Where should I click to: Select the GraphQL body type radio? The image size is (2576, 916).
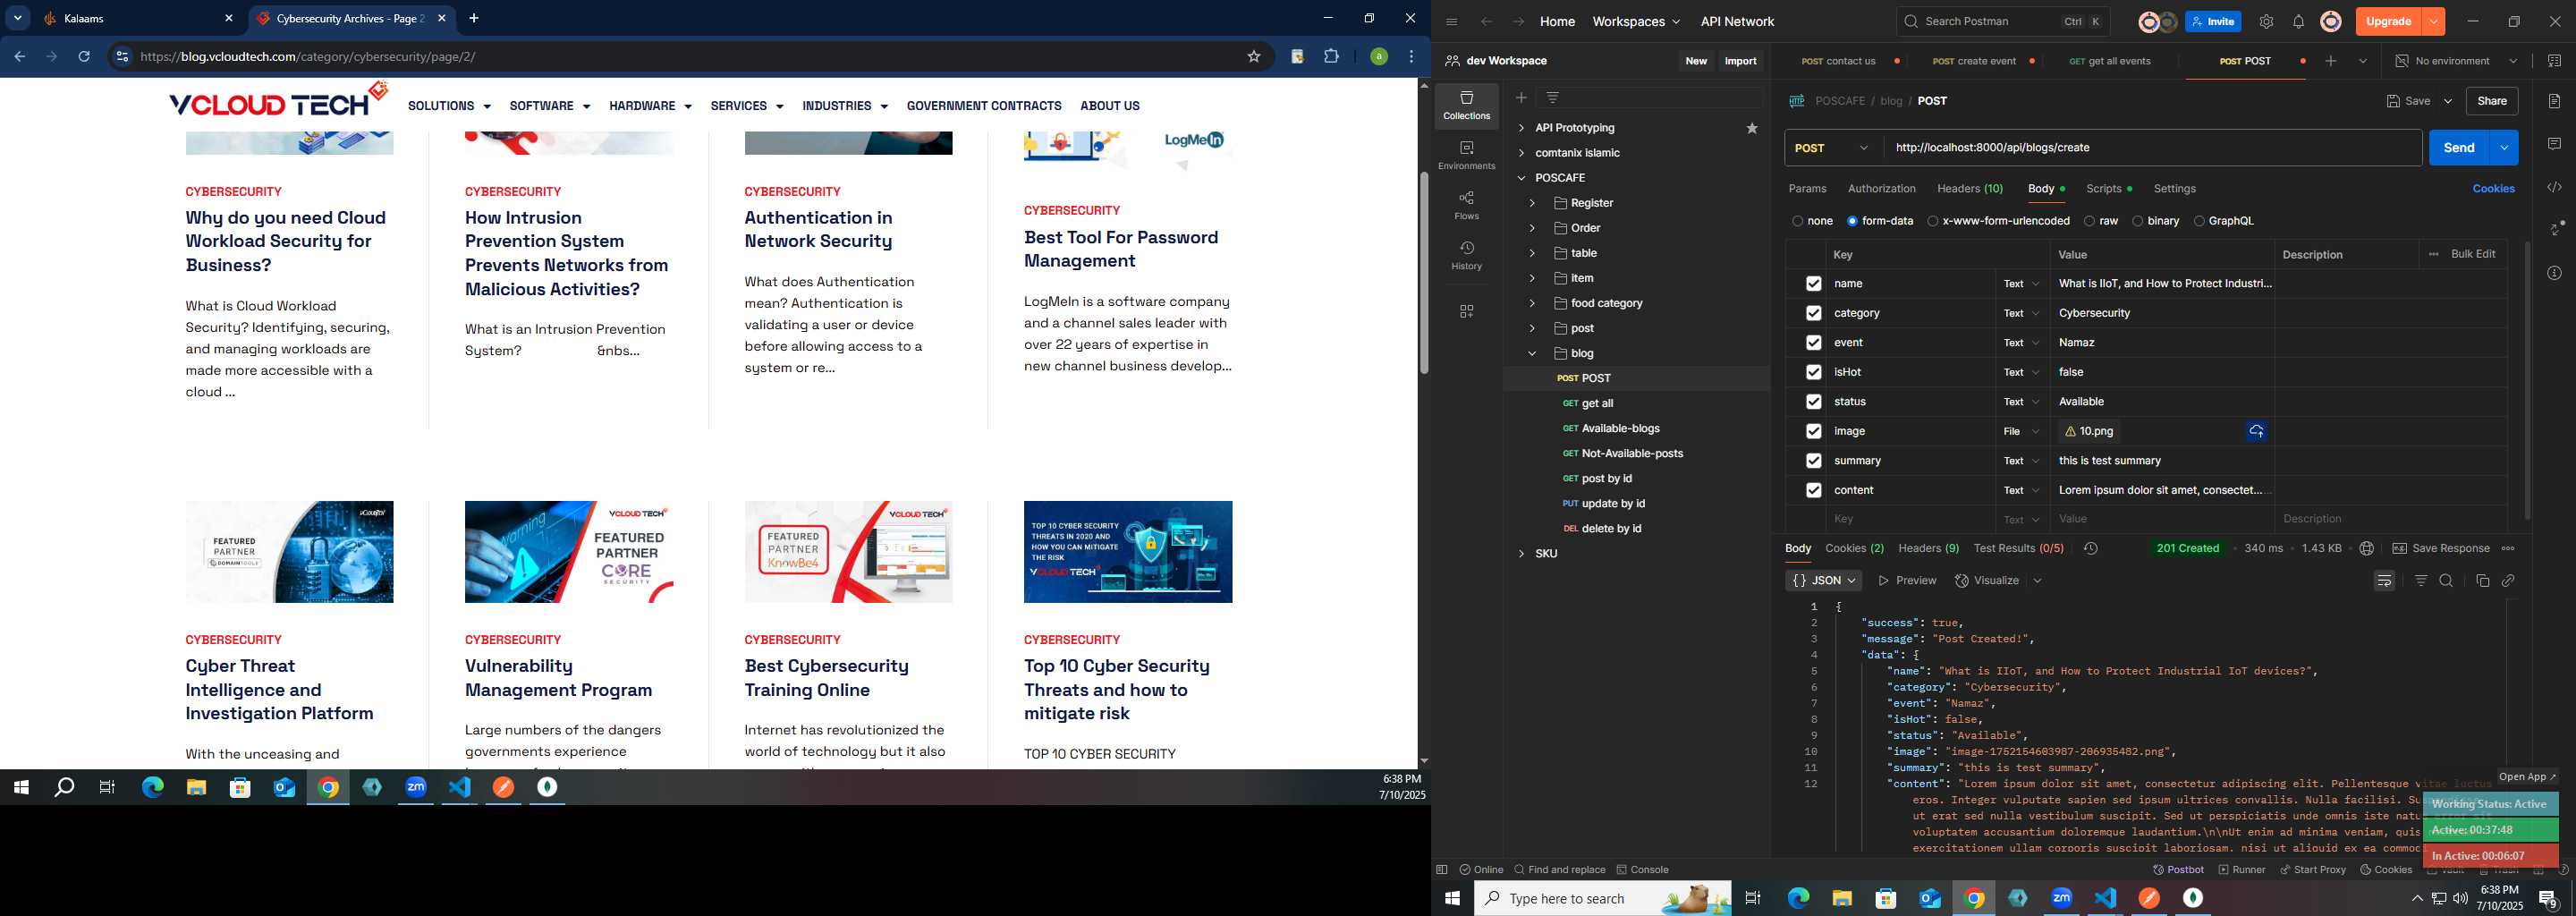[2198, 221]
